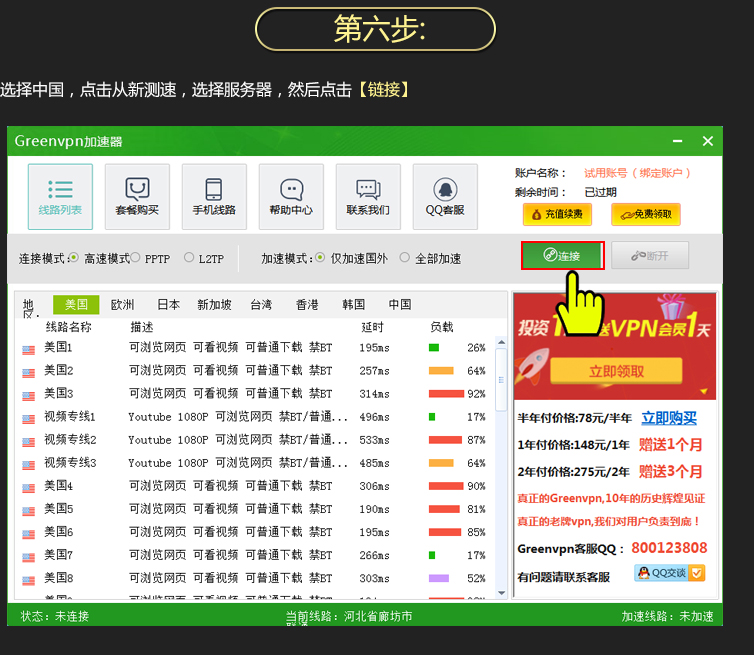This screenshot has height=655, width=754.
Task: Click the green 连接 connect button
Action: point(561,256)
